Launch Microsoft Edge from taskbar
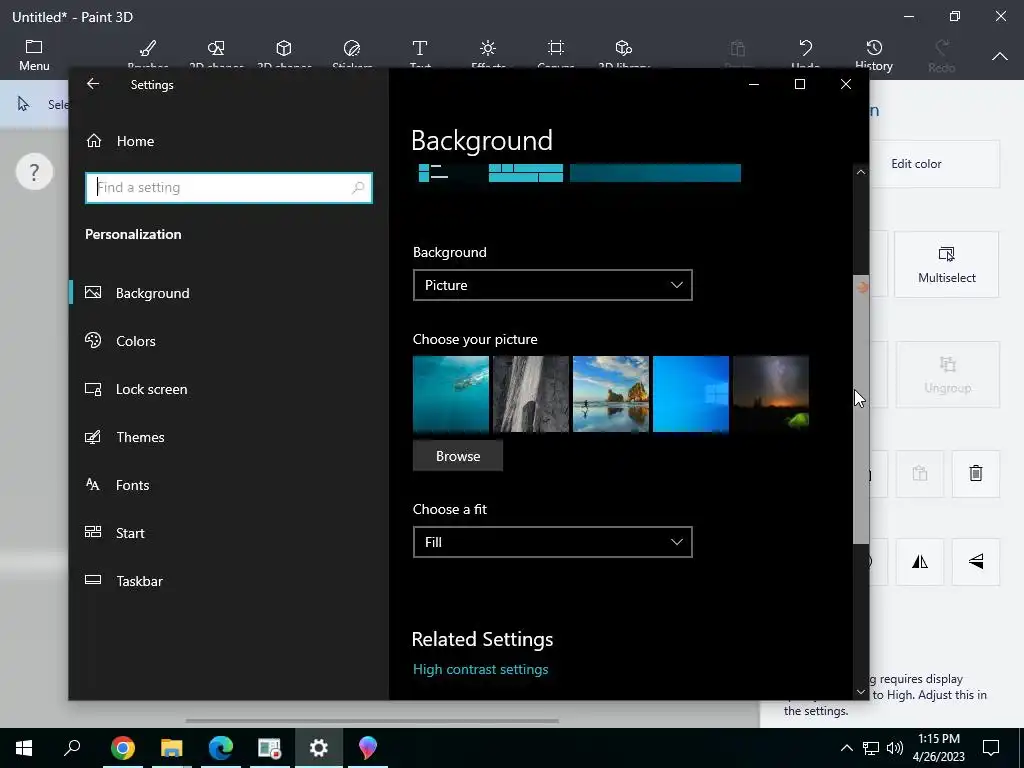Screen dimensions: 1024x768 click(x=221, y=748)
